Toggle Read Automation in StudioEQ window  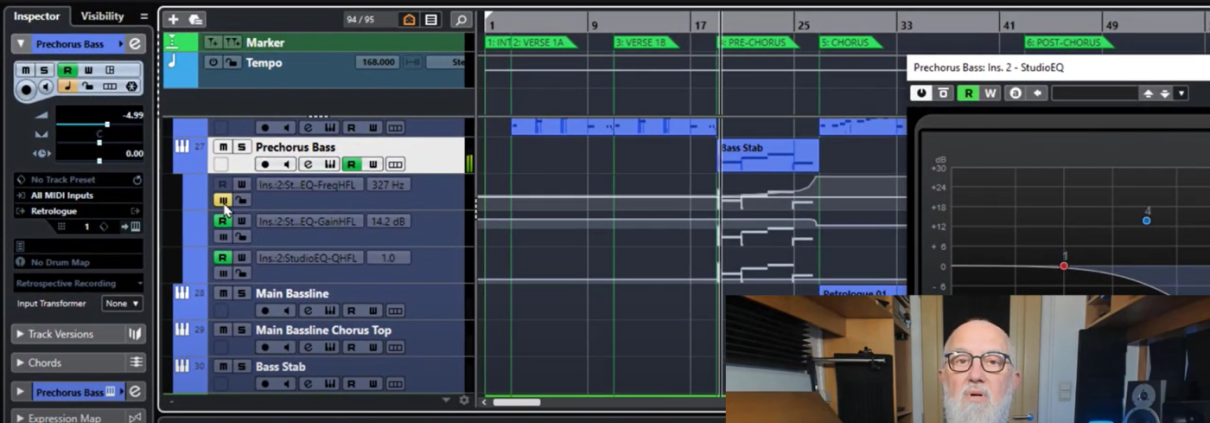[968, 93]
